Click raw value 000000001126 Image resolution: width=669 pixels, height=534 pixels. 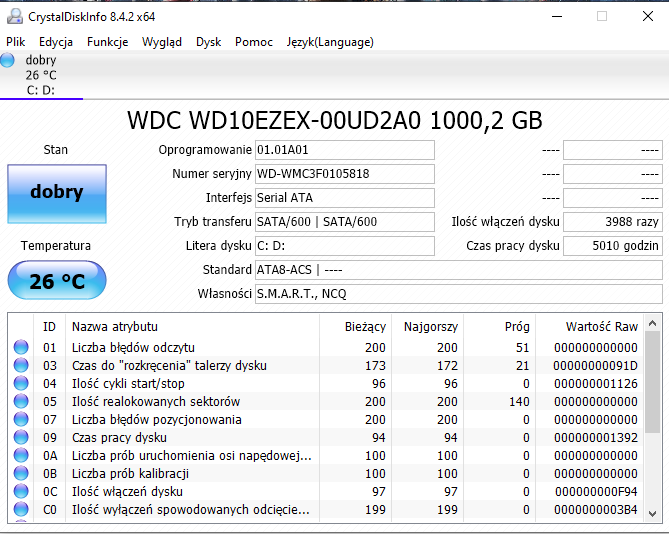coord(596,383)
